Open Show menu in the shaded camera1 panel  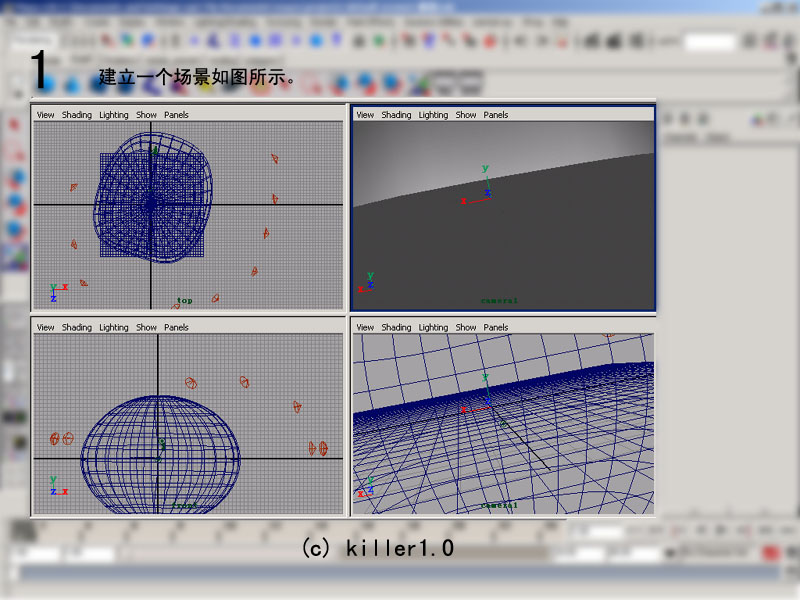pyautogui.click(x=466, y=115)
